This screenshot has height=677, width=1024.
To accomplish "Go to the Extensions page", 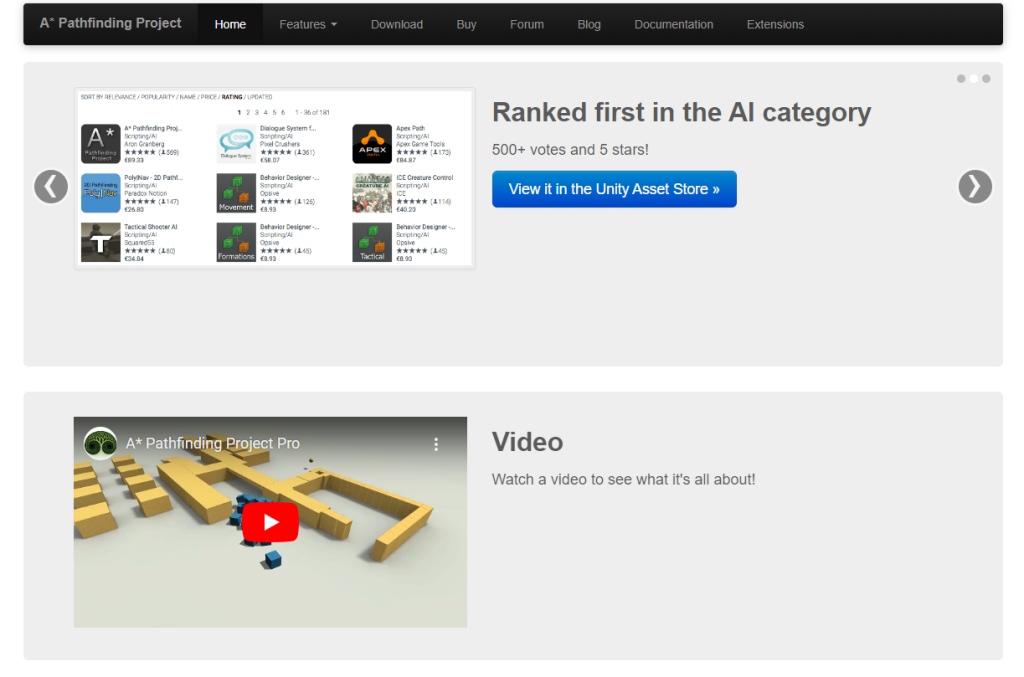I will click(x=775, y=24).
